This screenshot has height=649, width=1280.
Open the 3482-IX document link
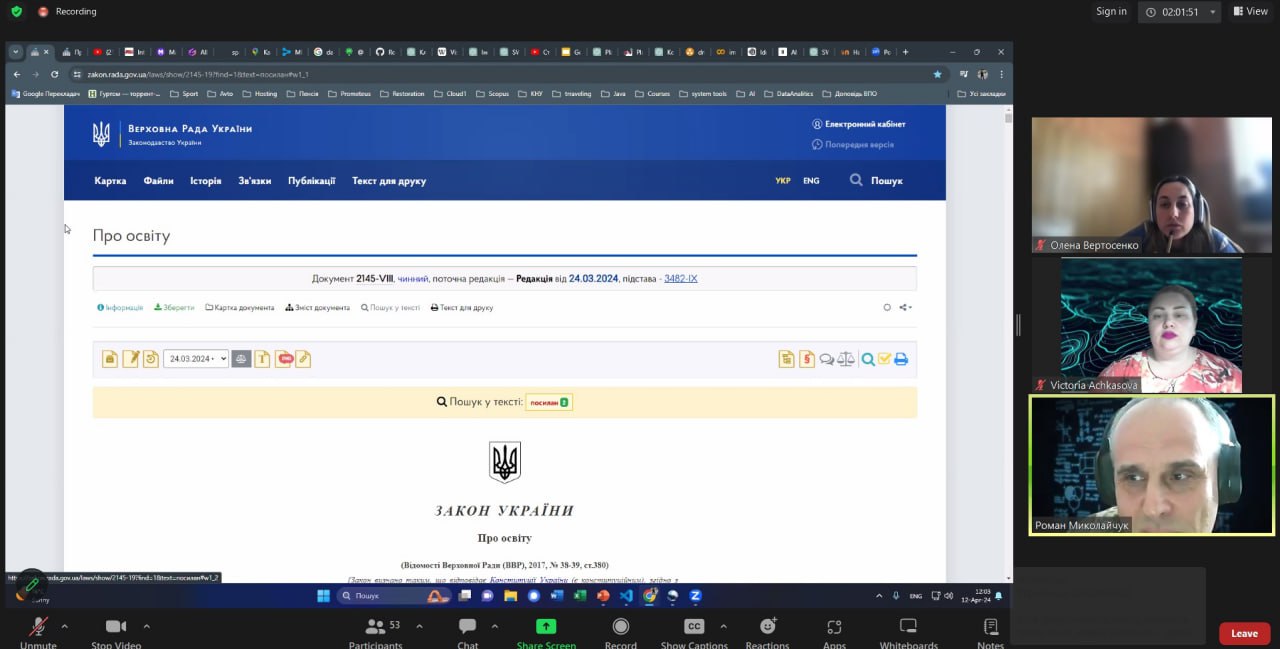click(x=681, y=278)
